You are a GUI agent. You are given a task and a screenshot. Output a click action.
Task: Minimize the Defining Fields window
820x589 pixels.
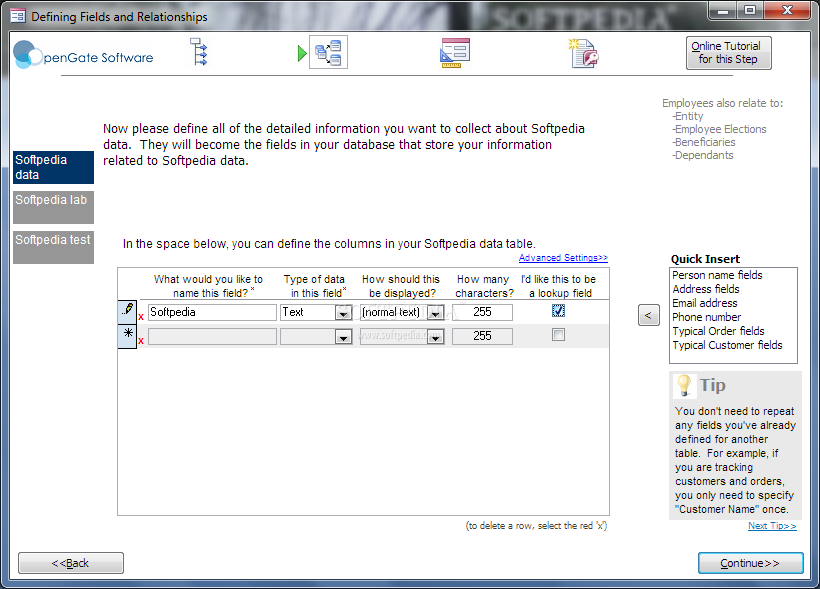coord(723,10)
